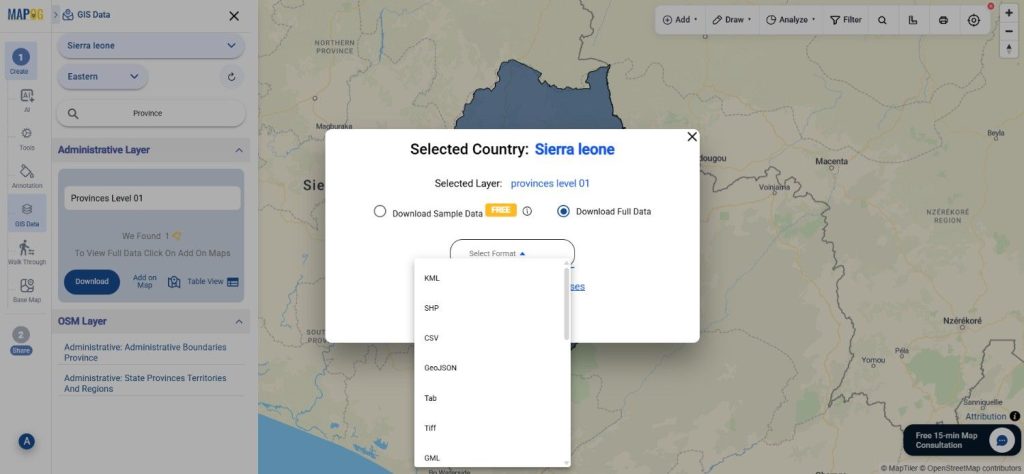Open the Annotation sidebar item
The width and height of the screenshot is (1024, 474).
27,176
